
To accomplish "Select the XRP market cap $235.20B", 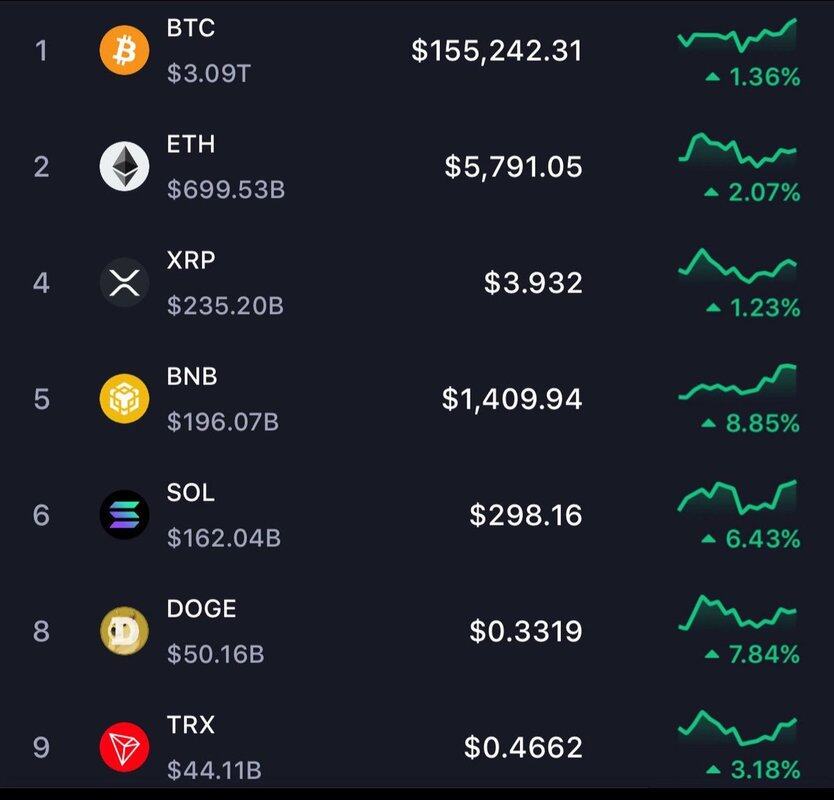I will [226, 305].
